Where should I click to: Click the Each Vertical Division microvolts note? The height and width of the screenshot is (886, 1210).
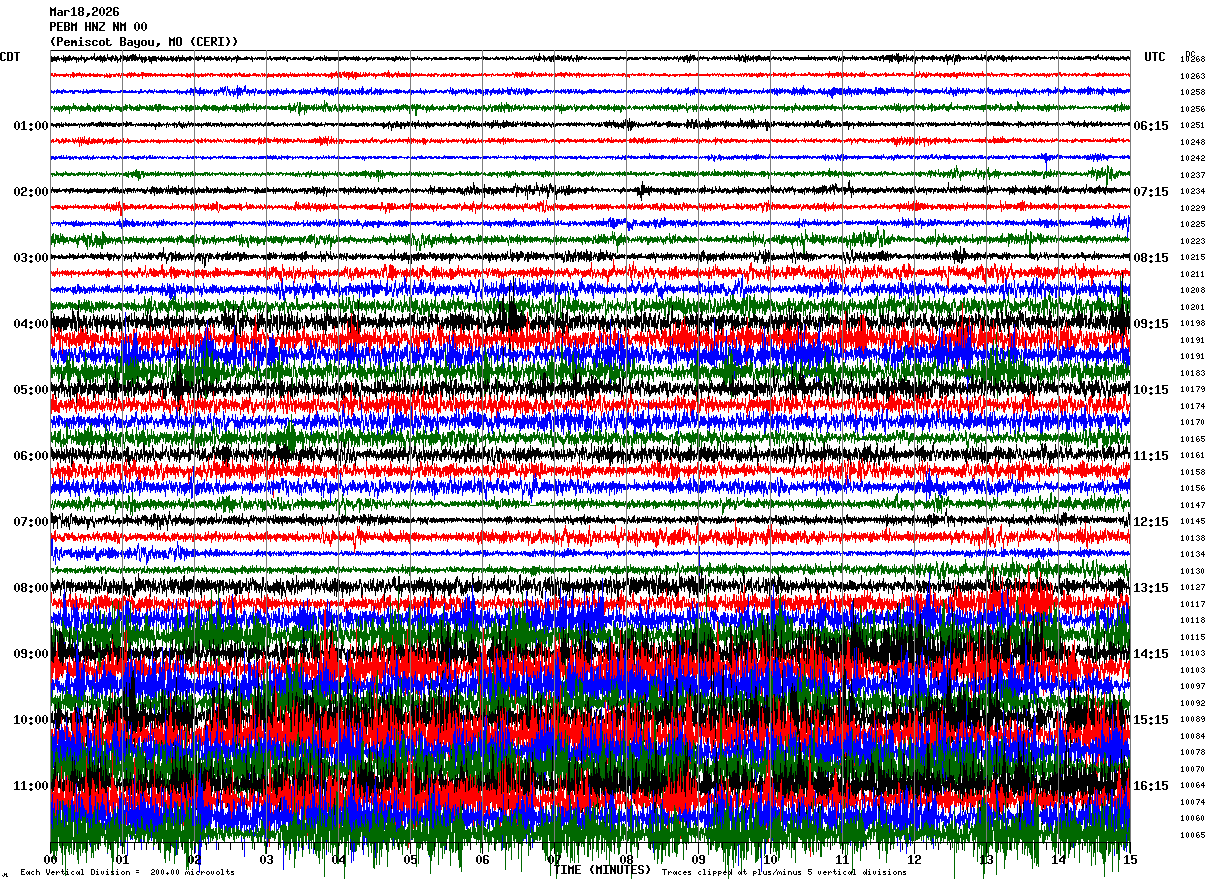pos(128,872)
